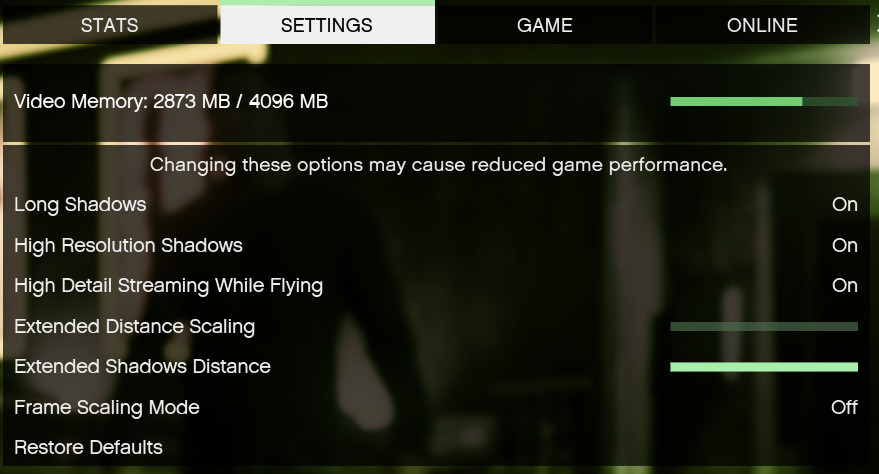Click the reduced game performance warning text

point(438,165)
